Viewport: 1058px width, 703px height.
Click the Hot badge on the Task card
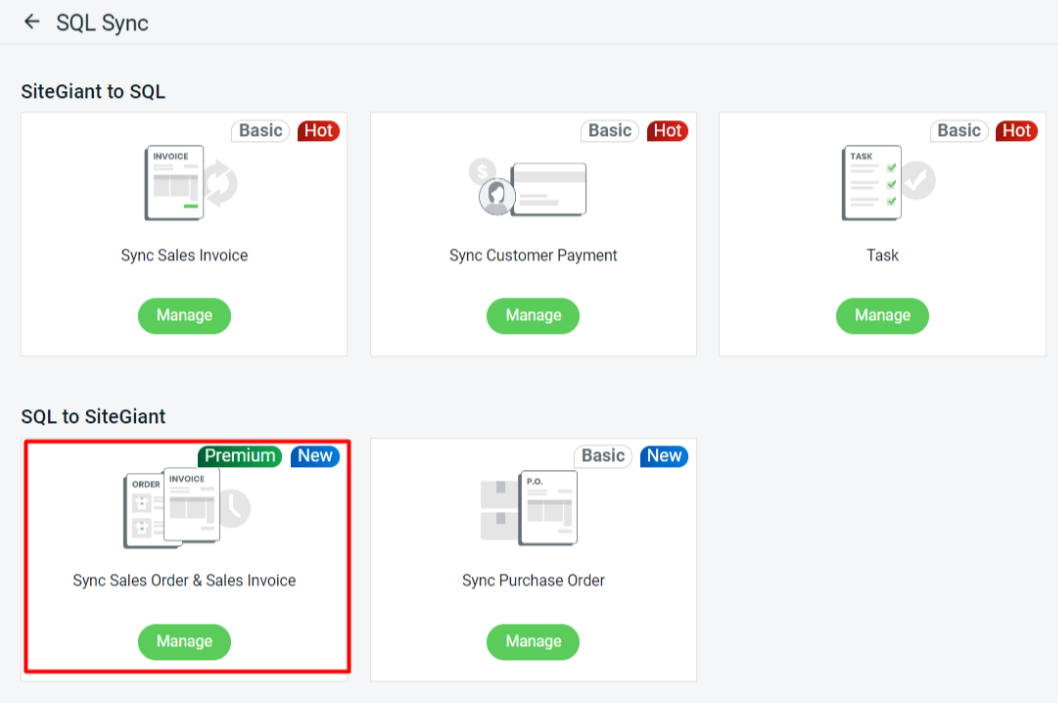[x=1016, y=130]
